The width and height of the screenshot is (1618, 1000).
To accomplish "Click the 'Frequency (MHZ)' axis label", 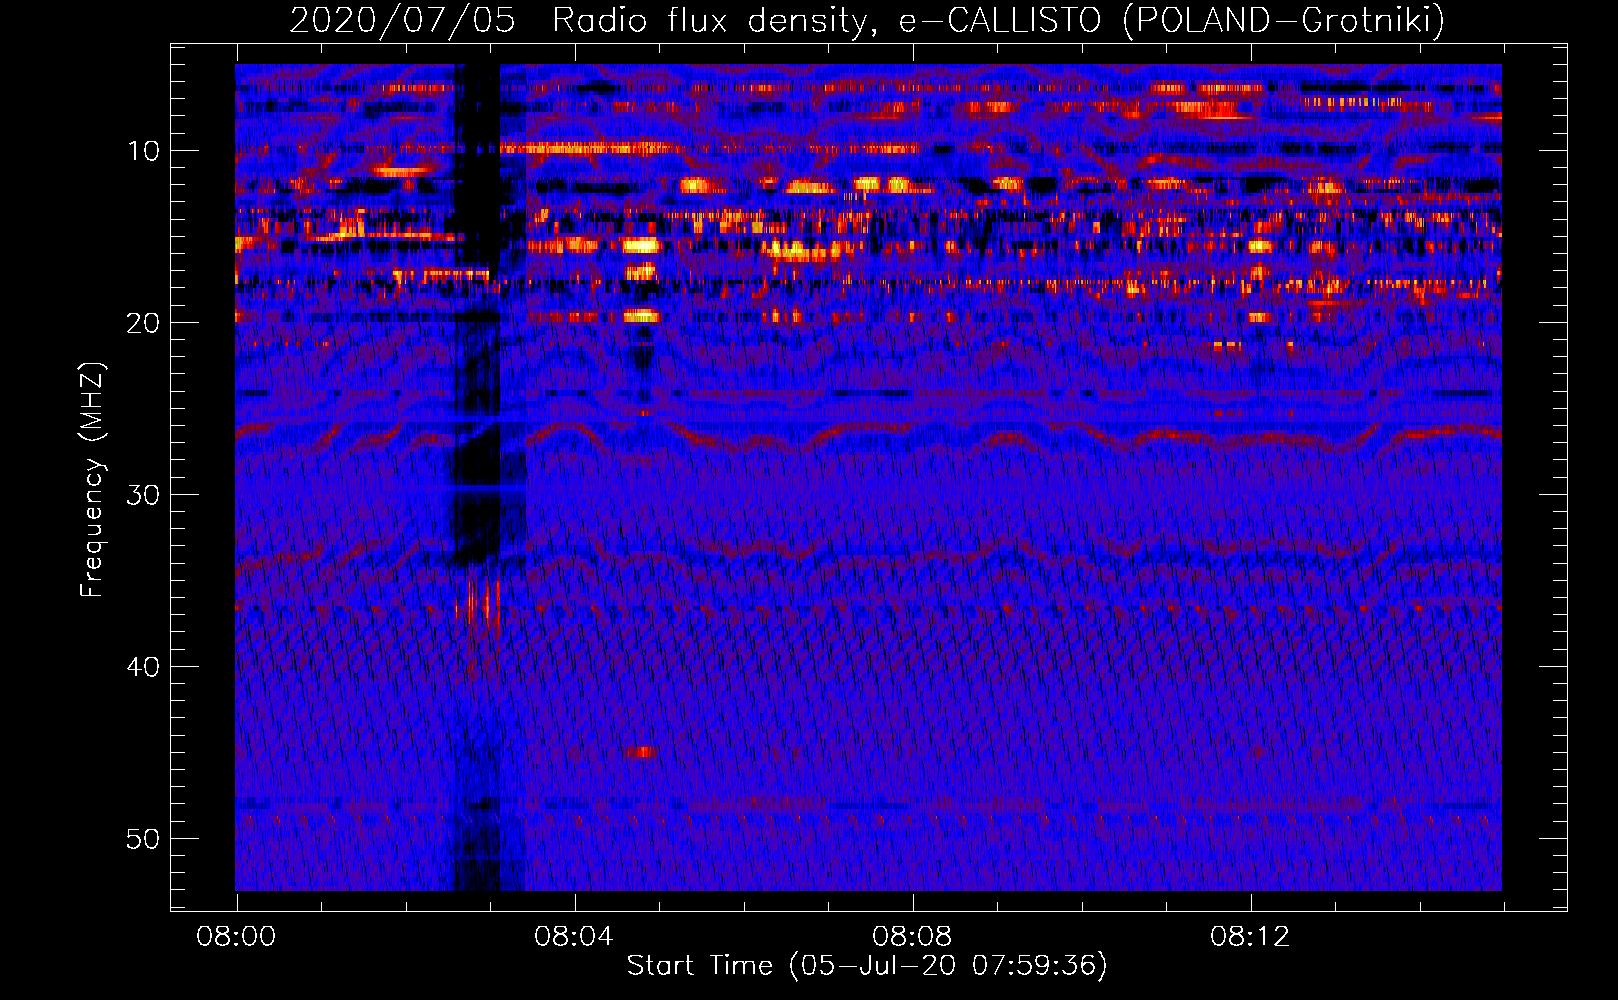I will pyautogui.click(x=91, y=480).
